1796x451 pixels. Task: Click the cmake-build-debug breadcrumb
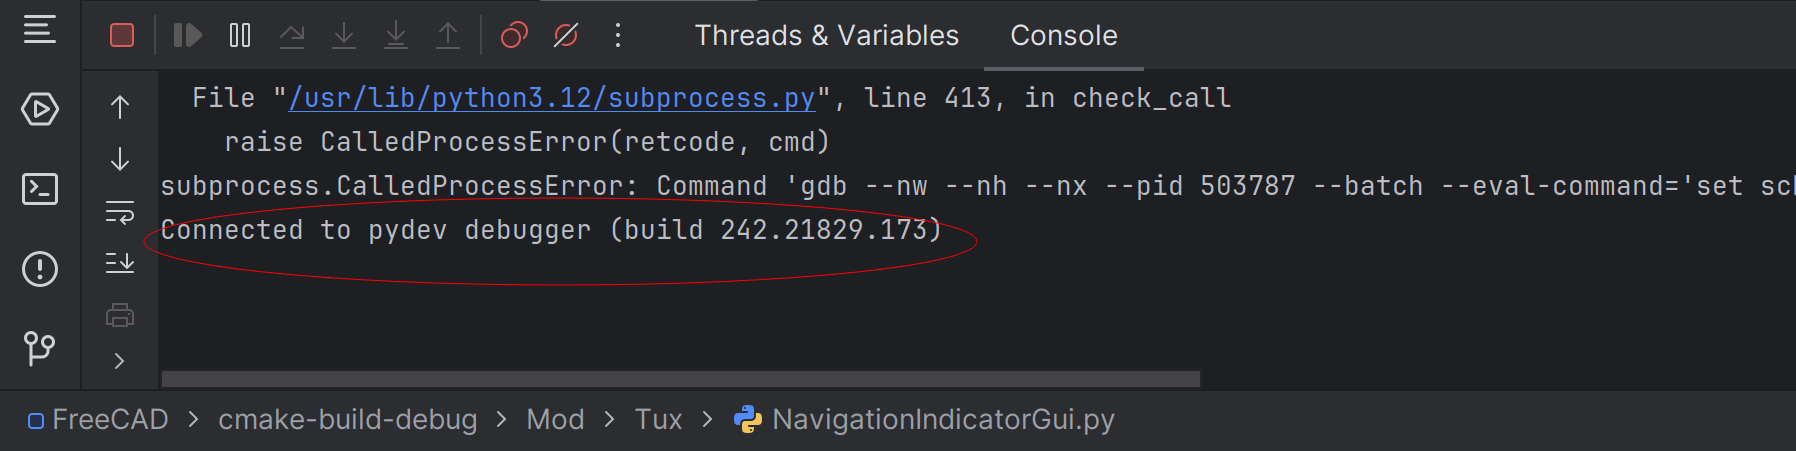347,420
